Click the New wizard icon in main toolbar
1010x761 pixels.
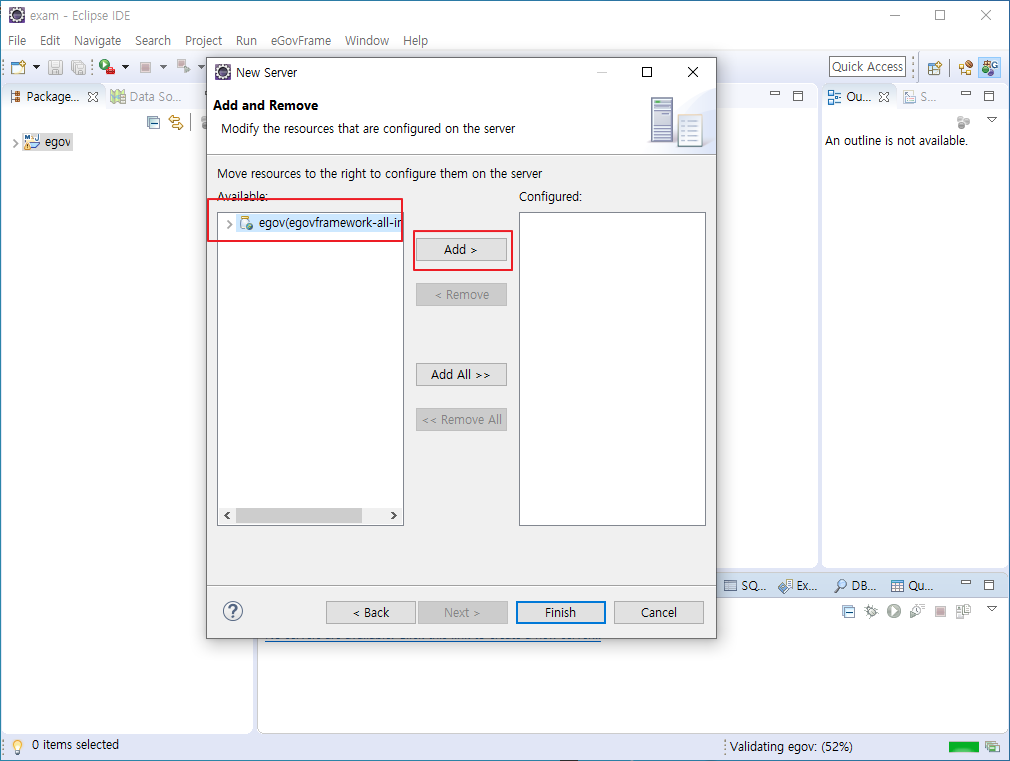click(19, 67)
